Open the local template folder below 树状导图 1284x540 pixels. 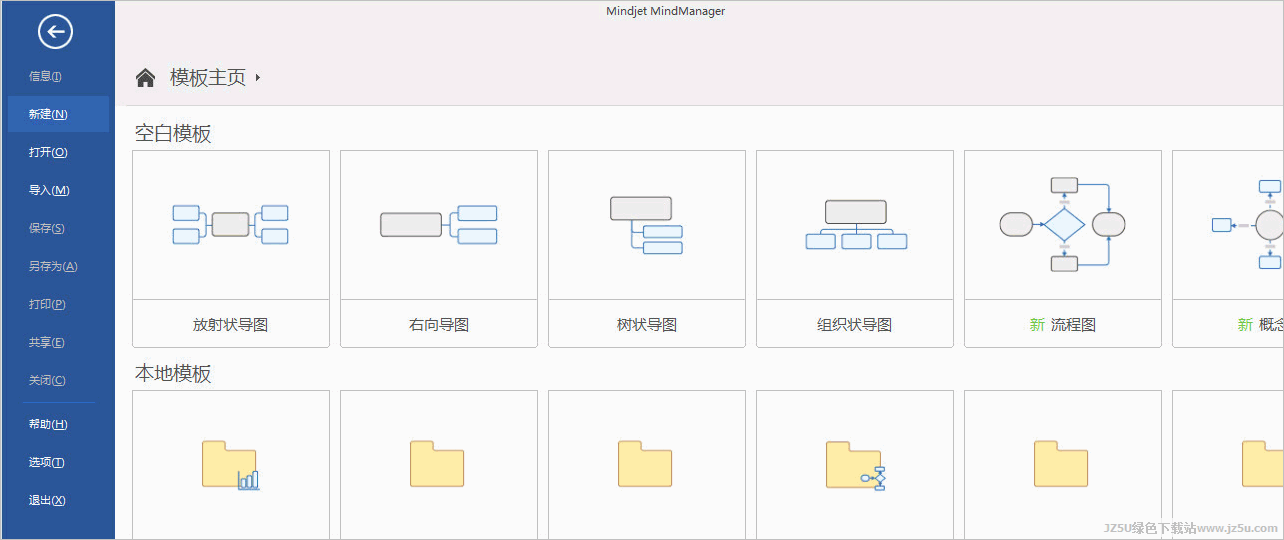[x=645, y=464]
